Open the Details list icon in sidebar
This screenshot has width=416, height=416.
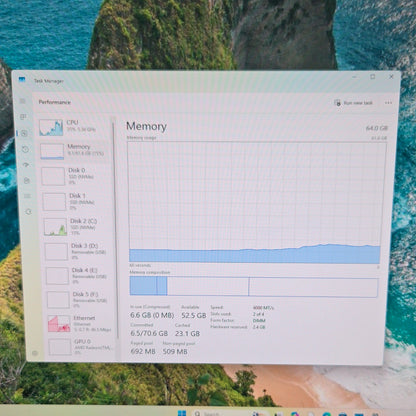point(27,196)
